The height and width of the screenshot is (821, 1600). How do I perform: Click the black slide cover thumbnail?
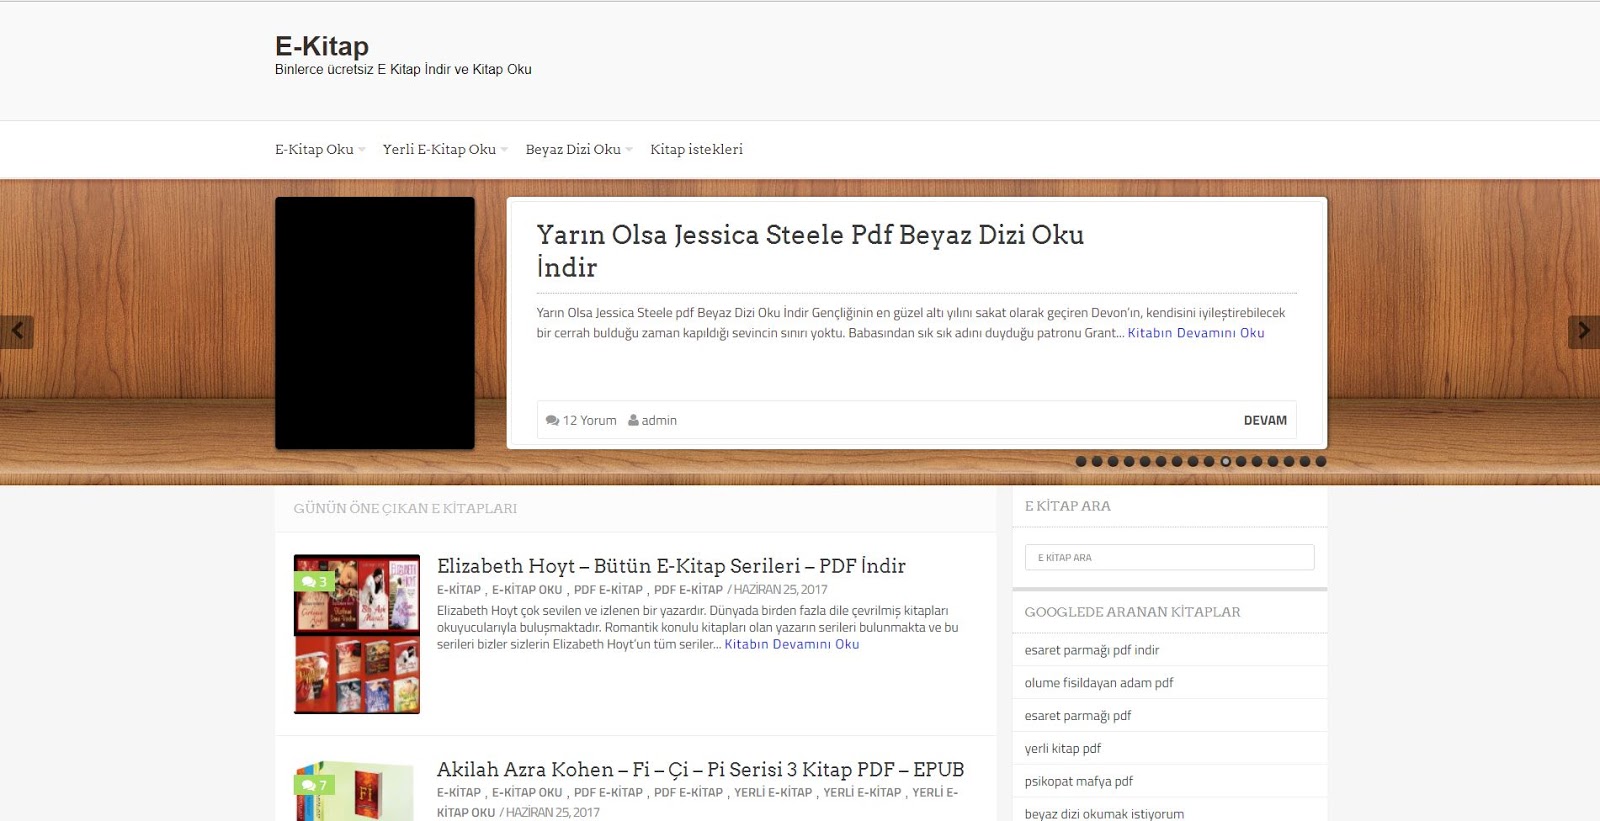point(375,323)
